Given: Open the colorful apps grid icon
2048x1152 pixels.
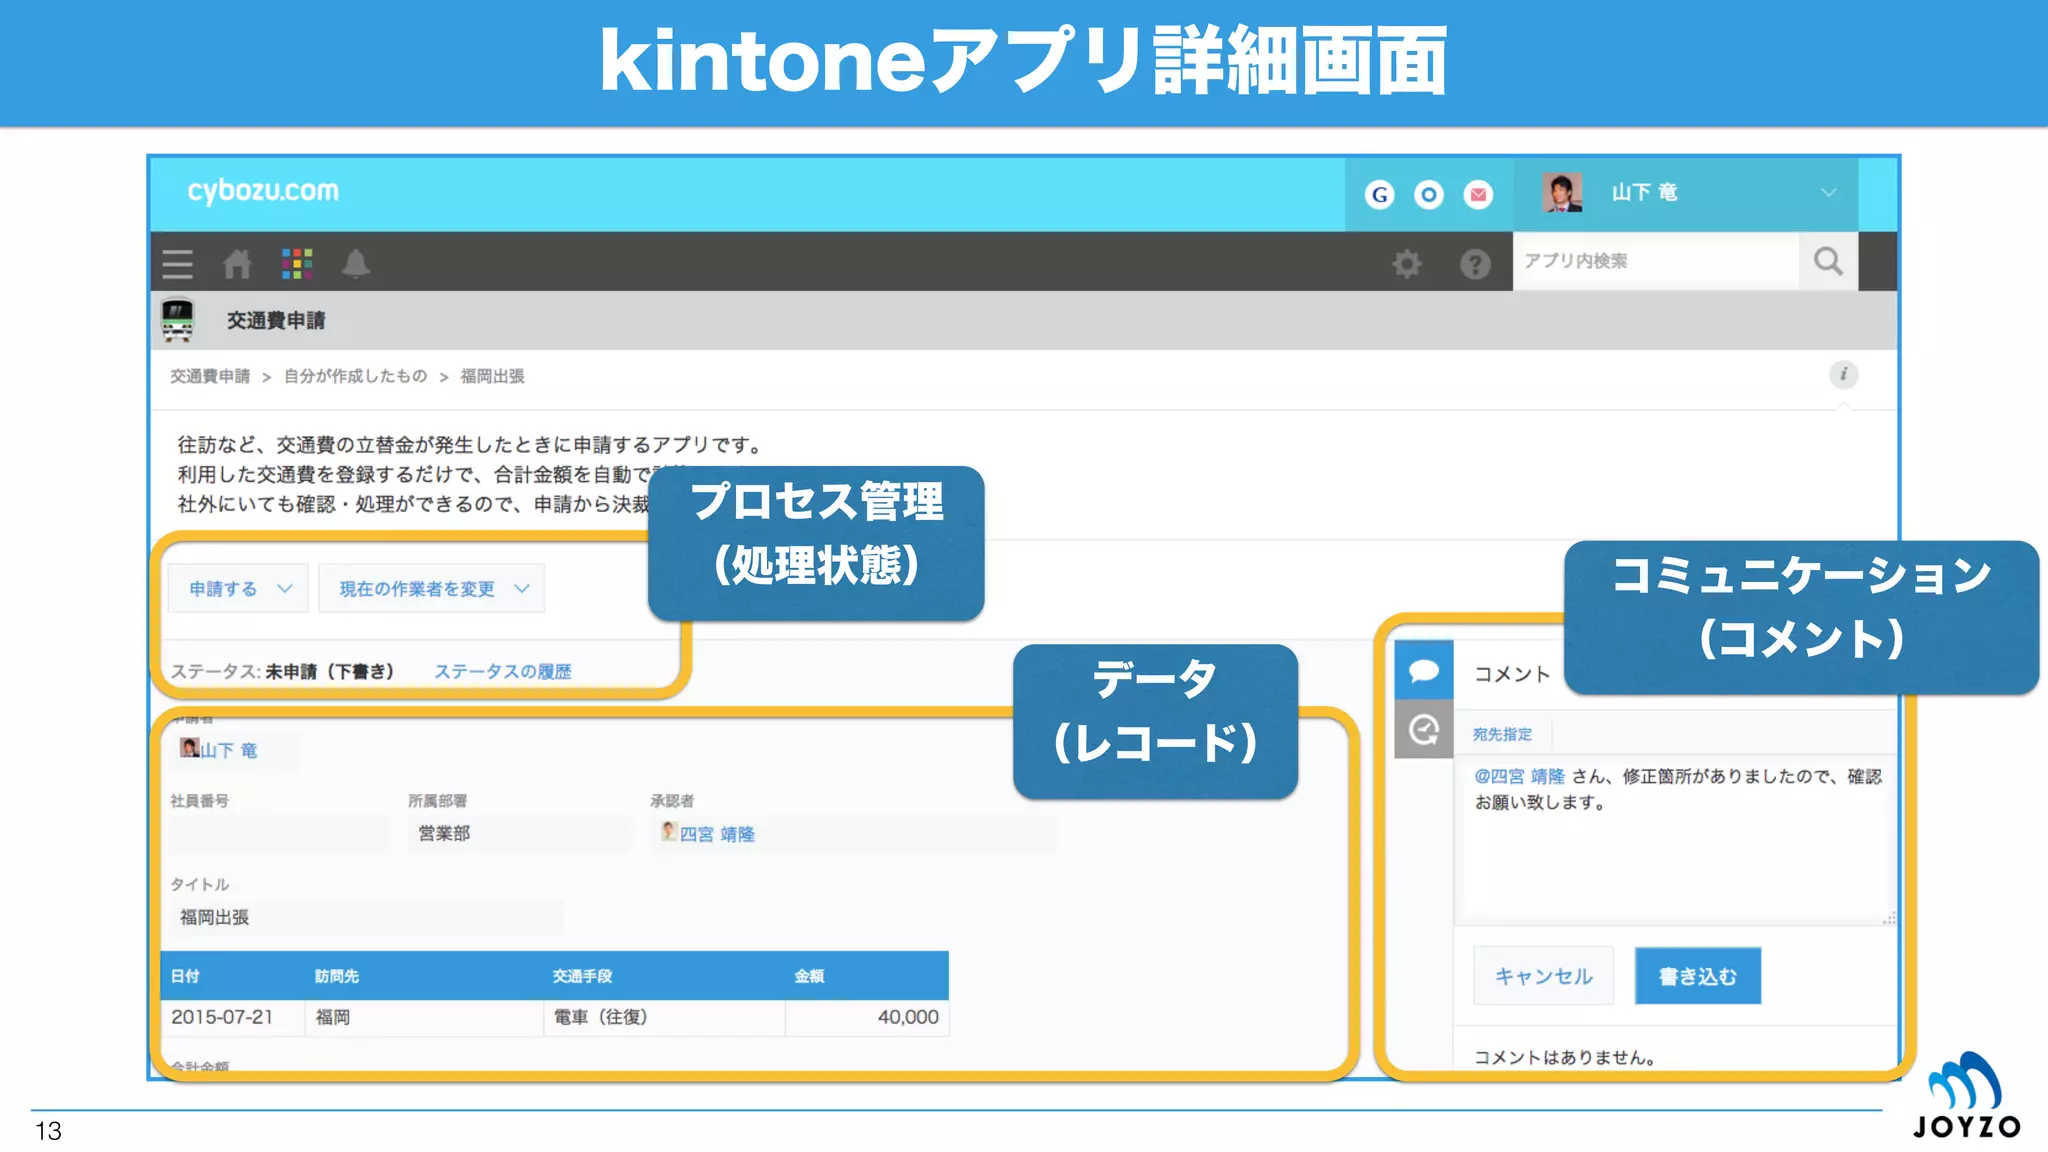Looking at the screenshot, I should [x=297, y=263].
